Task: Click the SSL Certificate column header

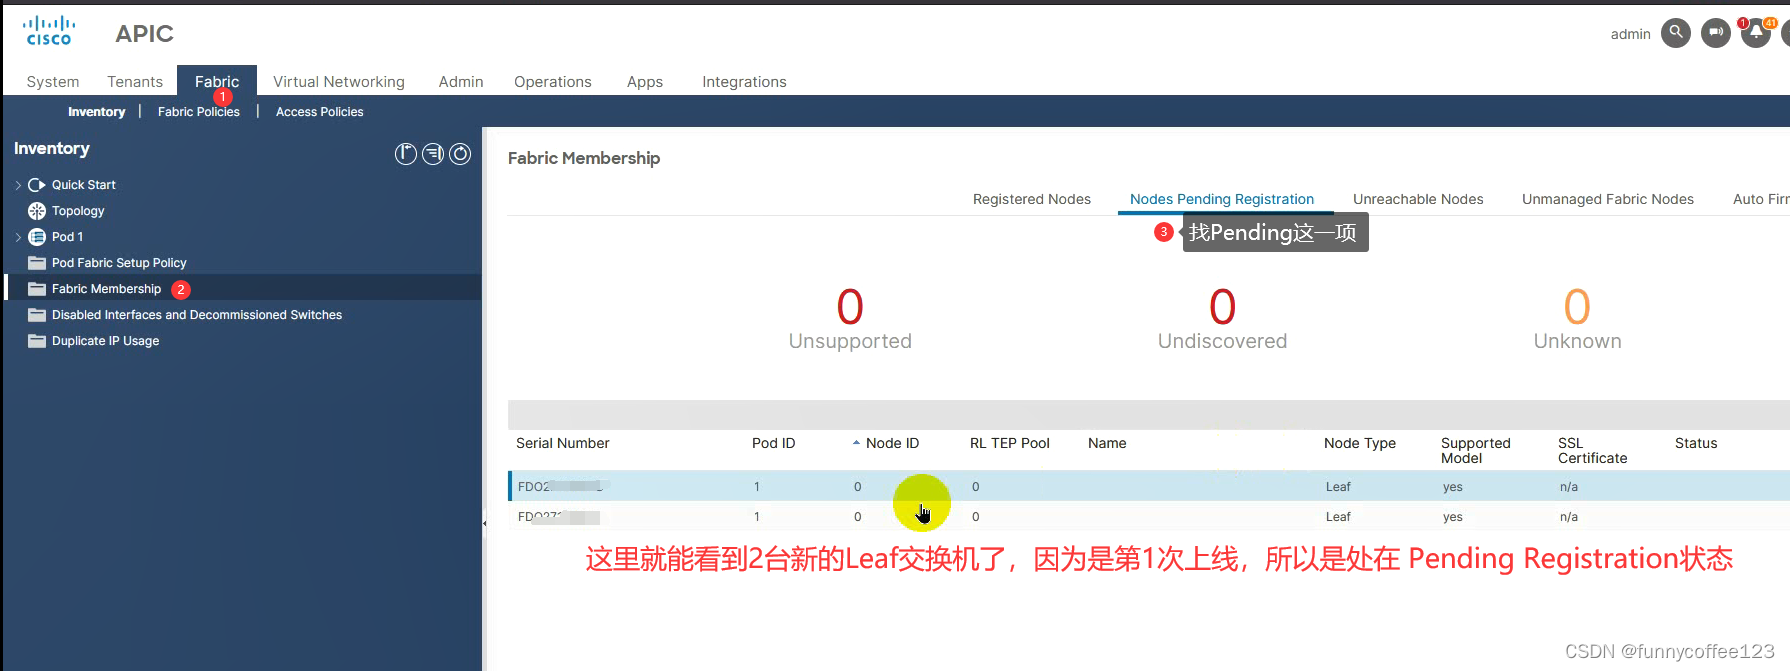Action: click(x=1593, y=450)
